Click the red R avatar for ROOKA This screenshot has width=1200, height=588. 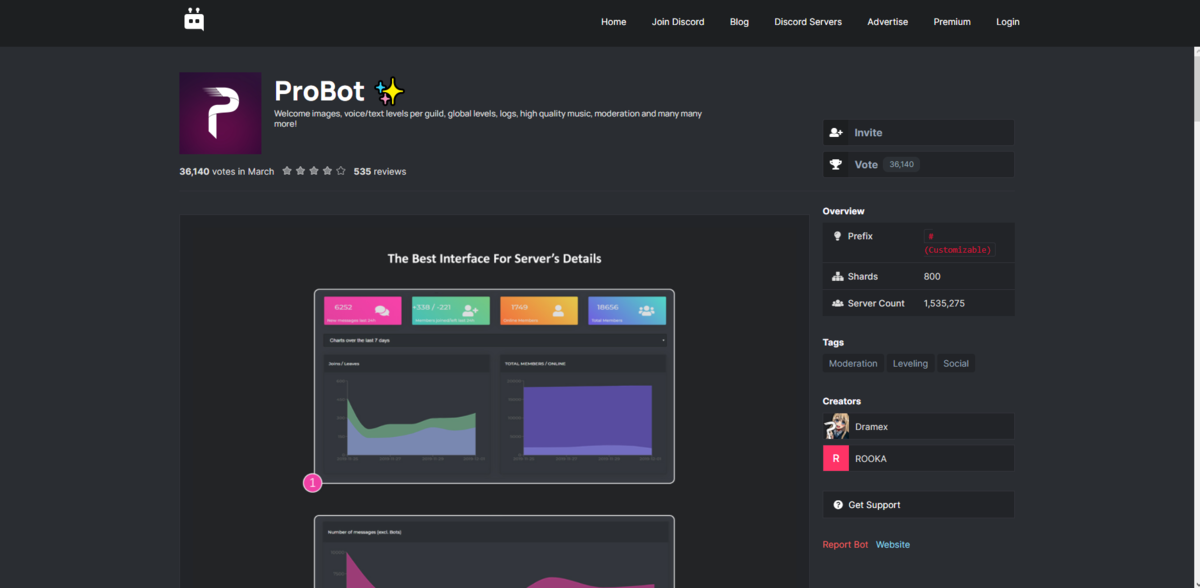point(836,458)
